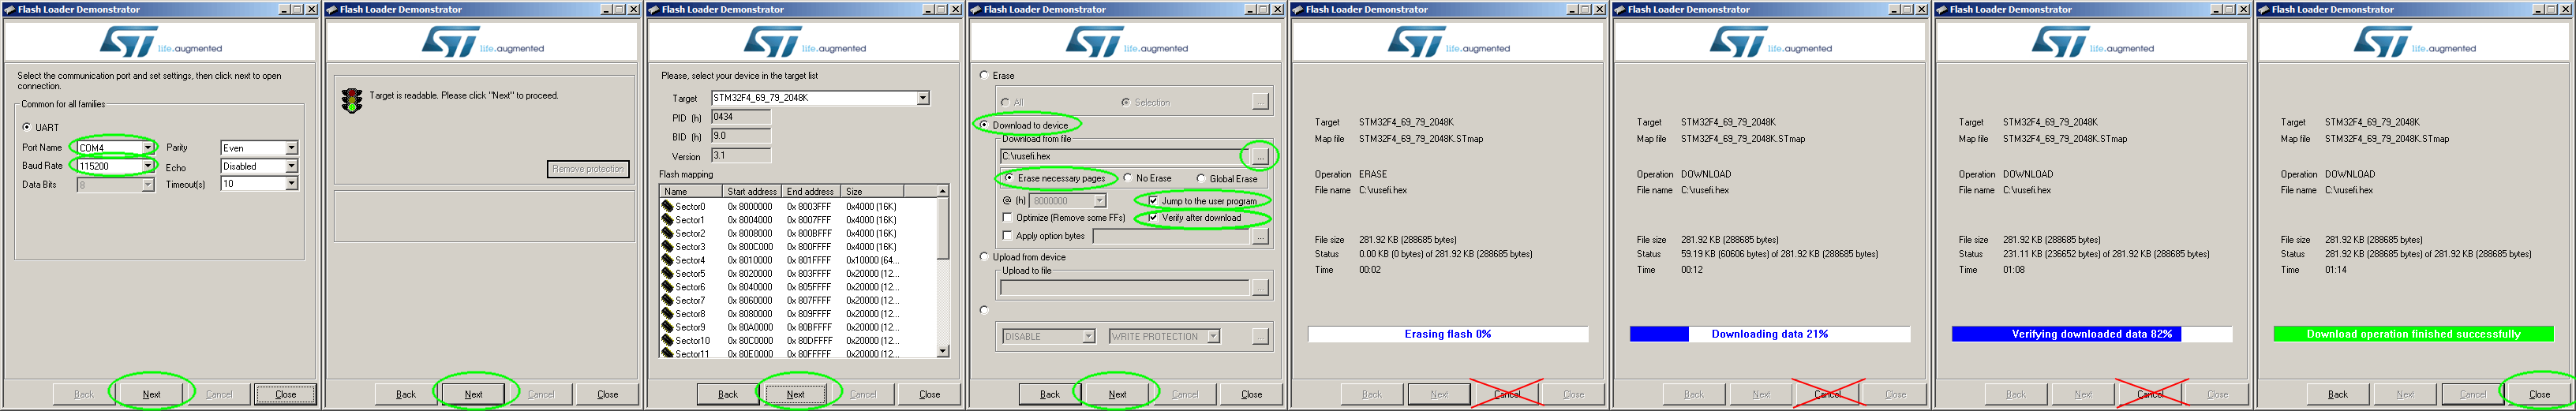Enable Apply option bytes checkbox
Screen dimensions: 2576x411
coord(1007,236)
